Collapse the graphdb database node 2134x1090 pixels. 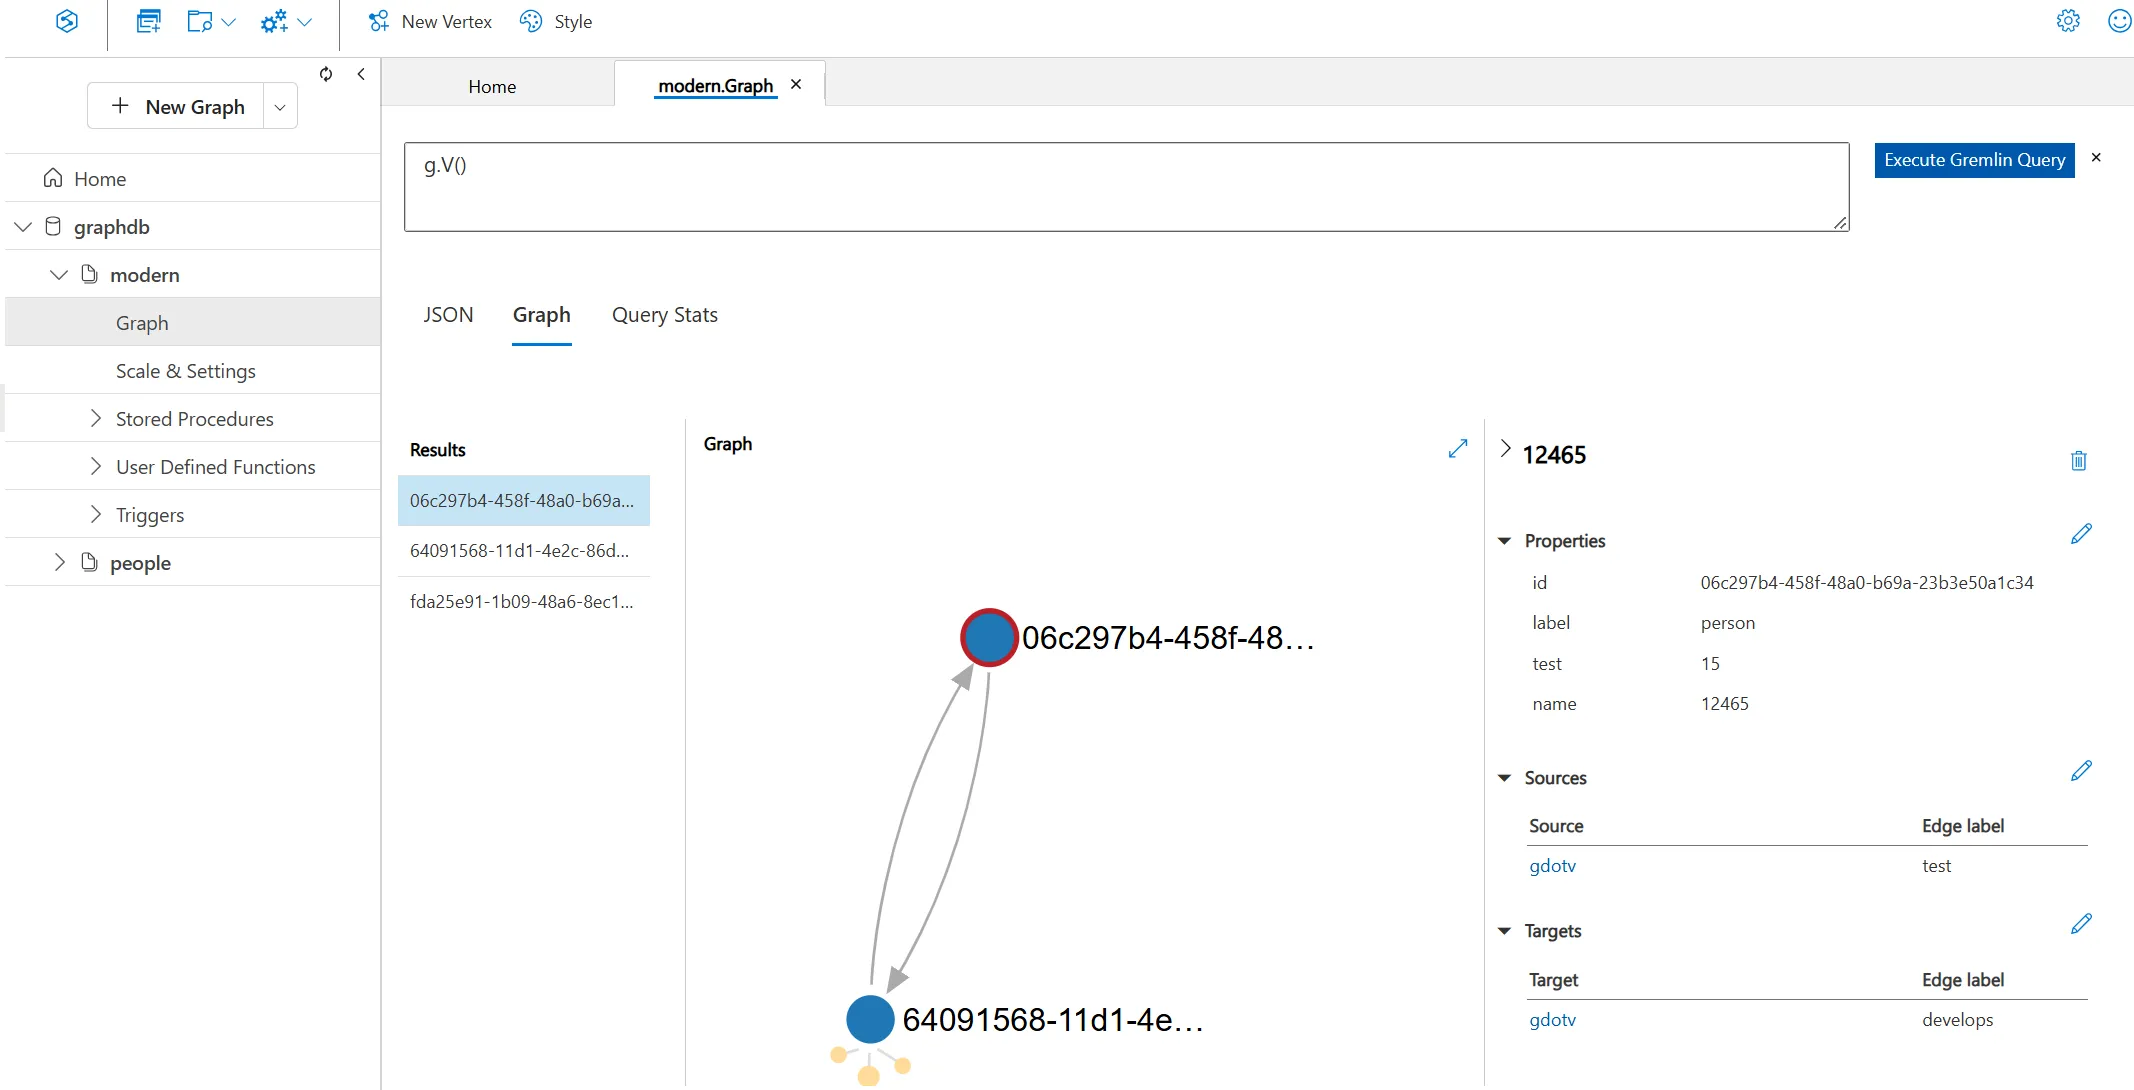pos(23,227)
